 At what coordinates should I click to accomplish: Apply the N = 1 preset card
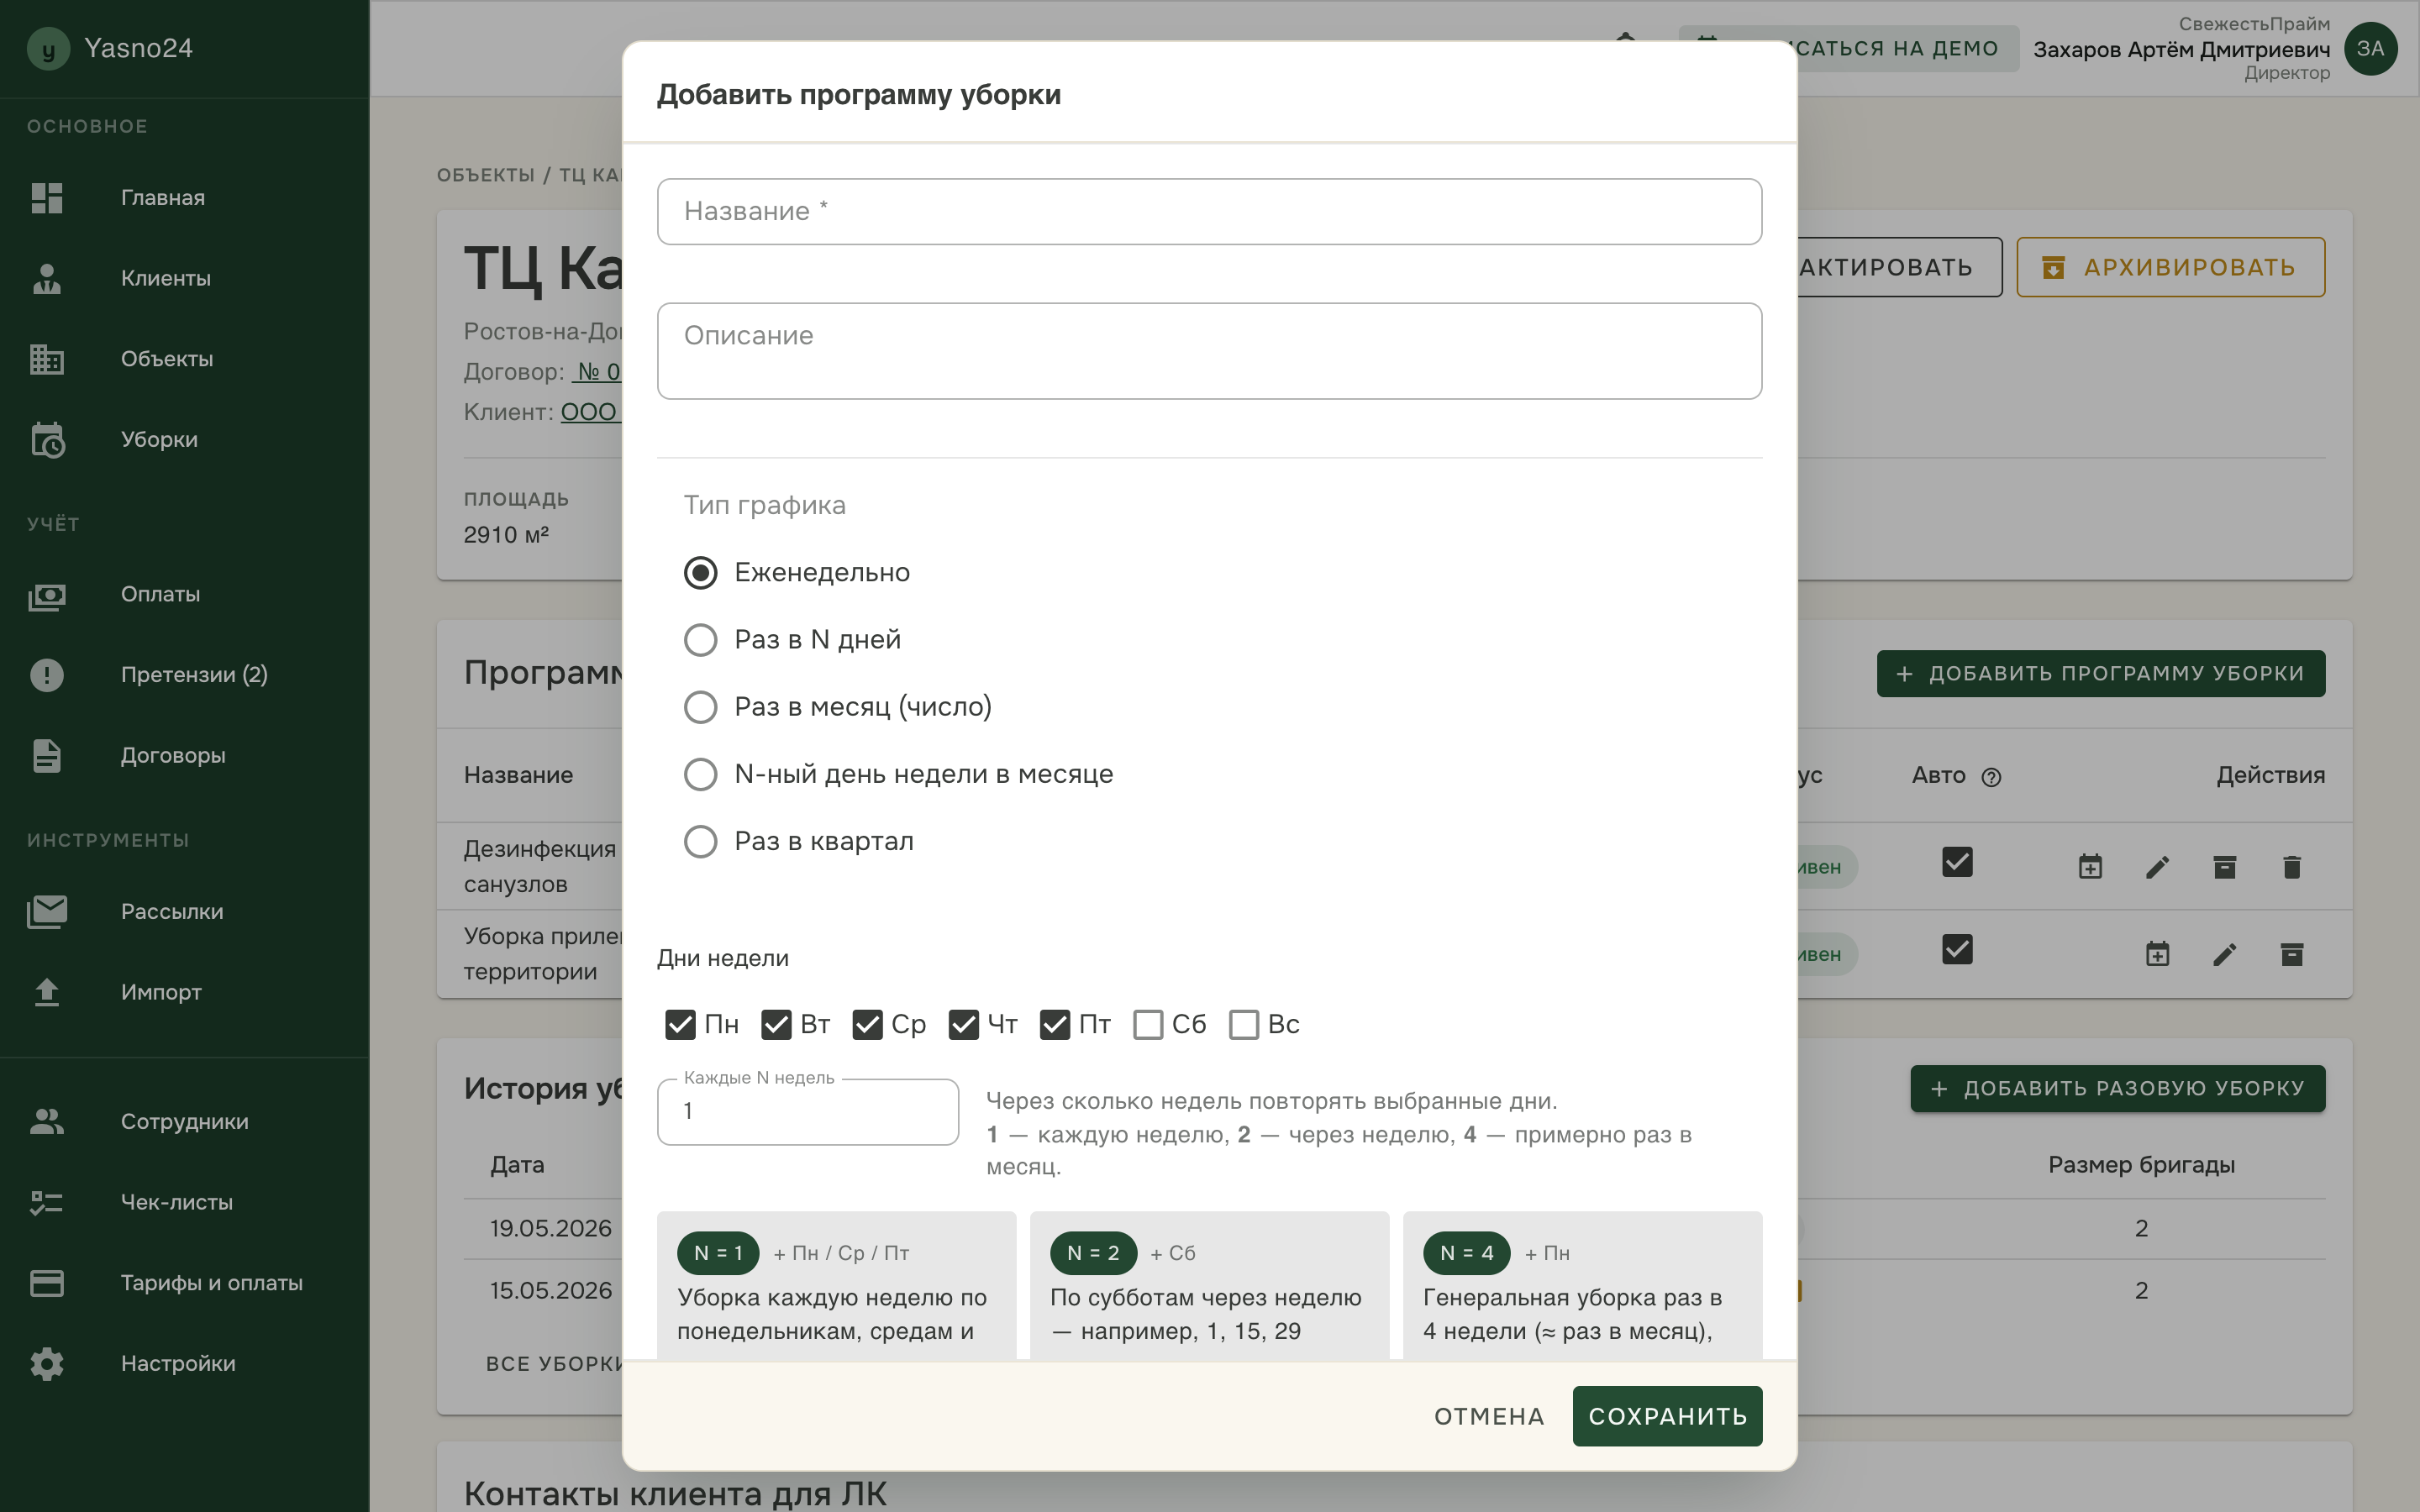836,1286
